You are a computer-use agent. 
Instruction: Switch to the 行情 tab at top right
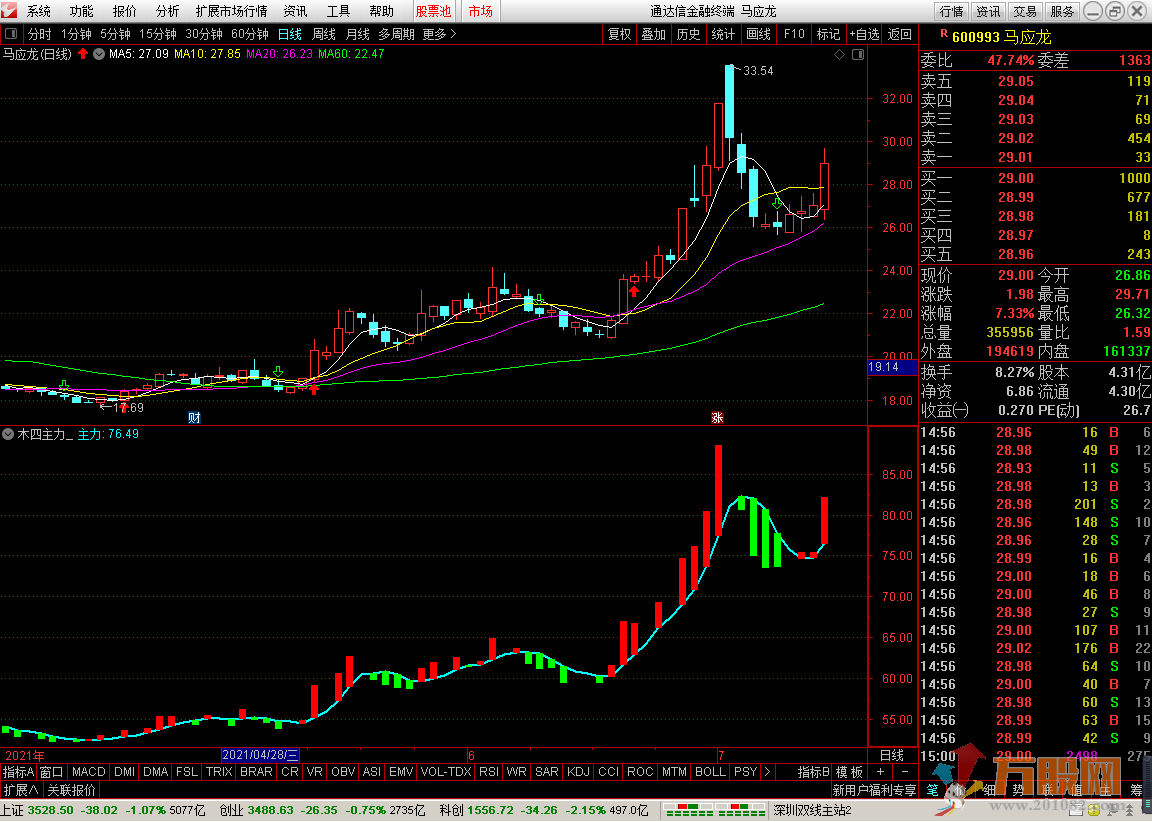coord(951,11)
